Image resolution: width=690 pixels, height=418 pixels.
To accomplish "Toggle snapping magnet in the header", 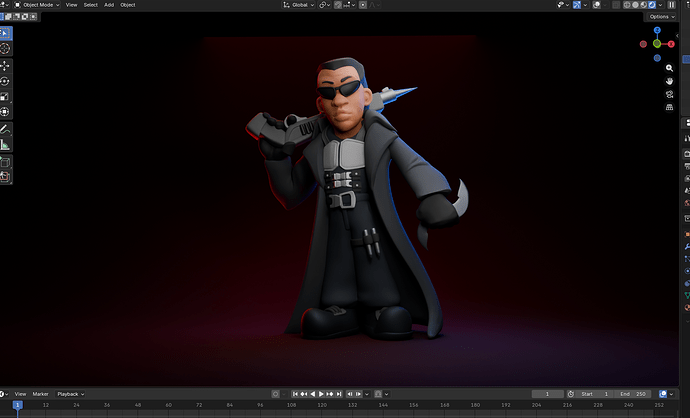I will [338, 5].
